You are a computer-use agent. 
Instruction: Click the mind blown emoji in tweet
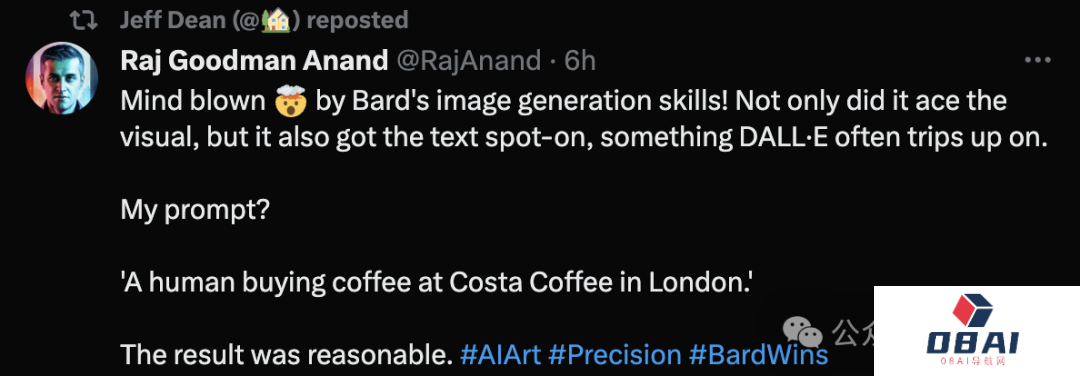coord(291,103)
